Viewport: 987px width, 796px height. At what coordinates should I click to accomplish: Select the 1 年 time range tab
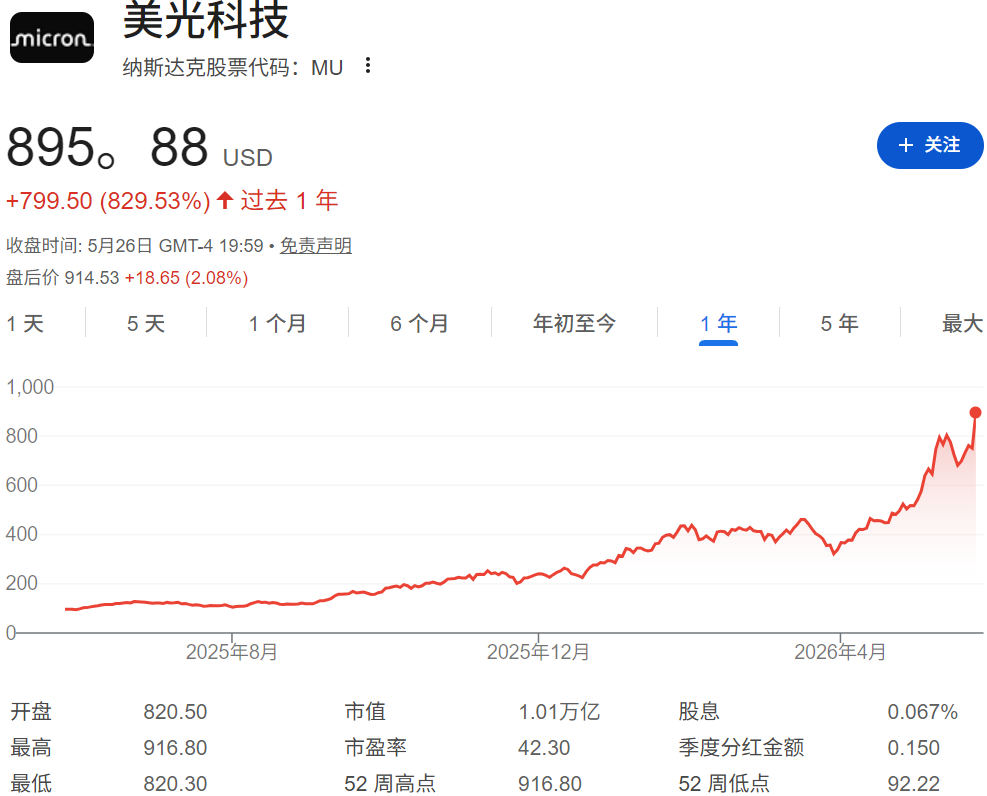(x=718, y=325)
